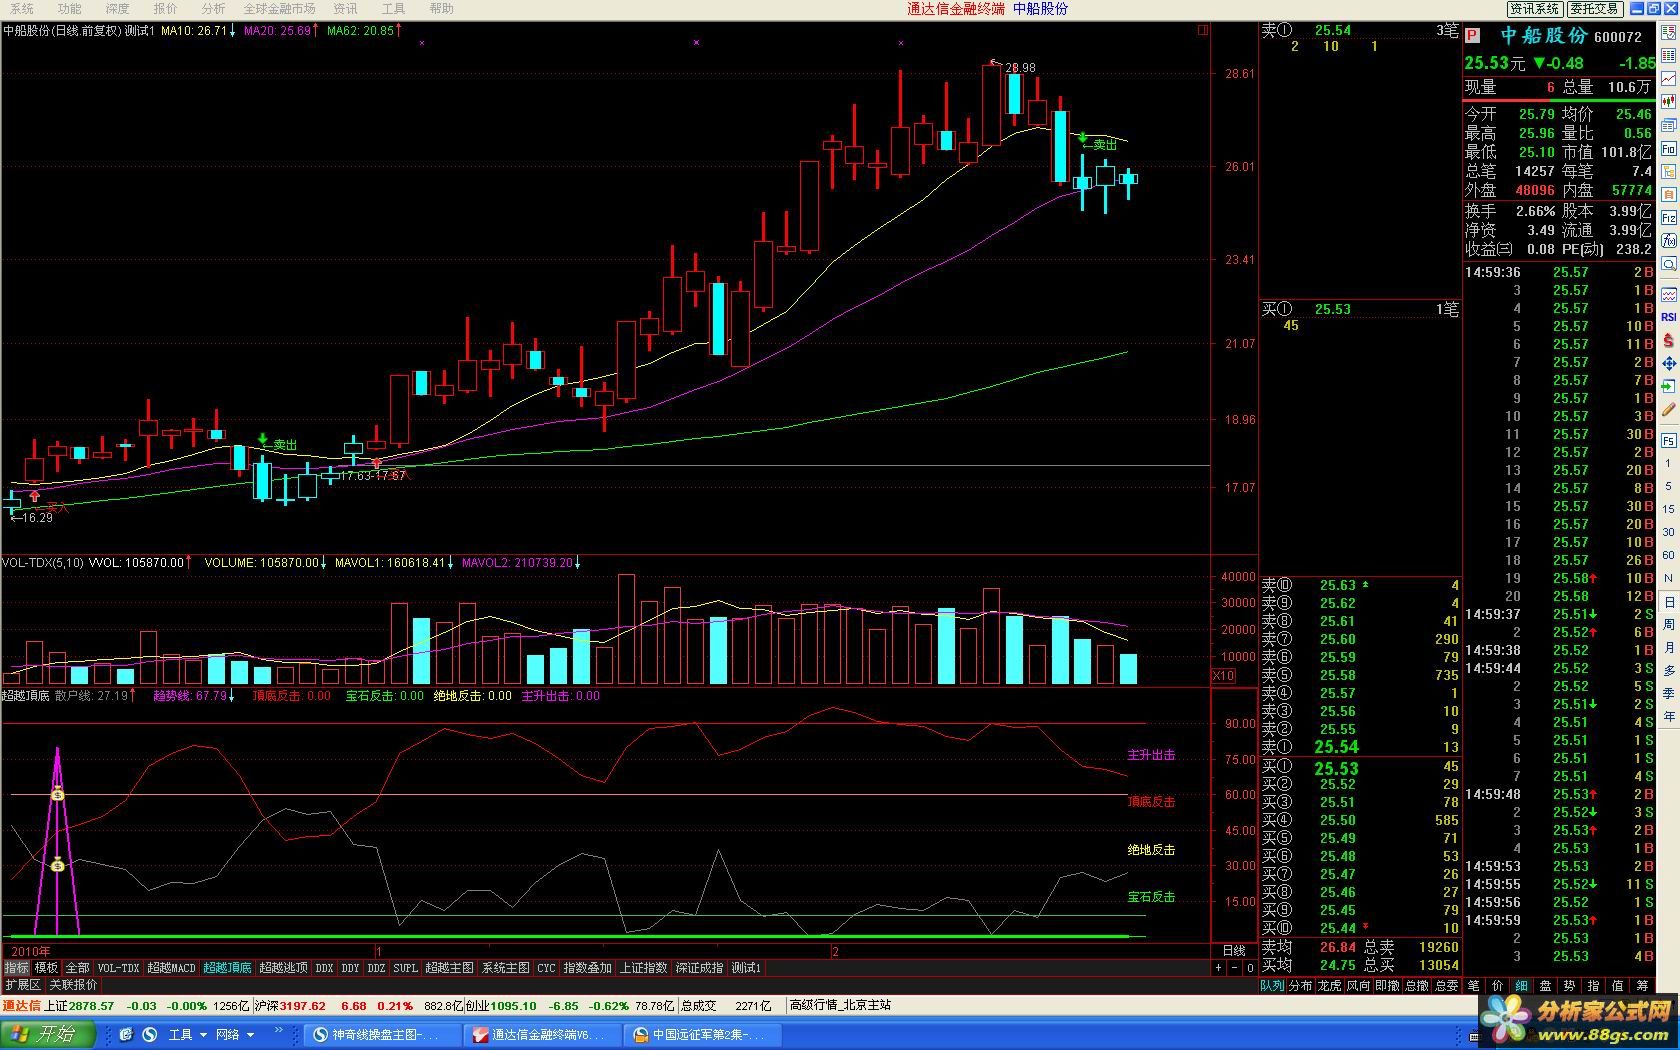Select the pencil drawing tool icon

coord(1669,410)
